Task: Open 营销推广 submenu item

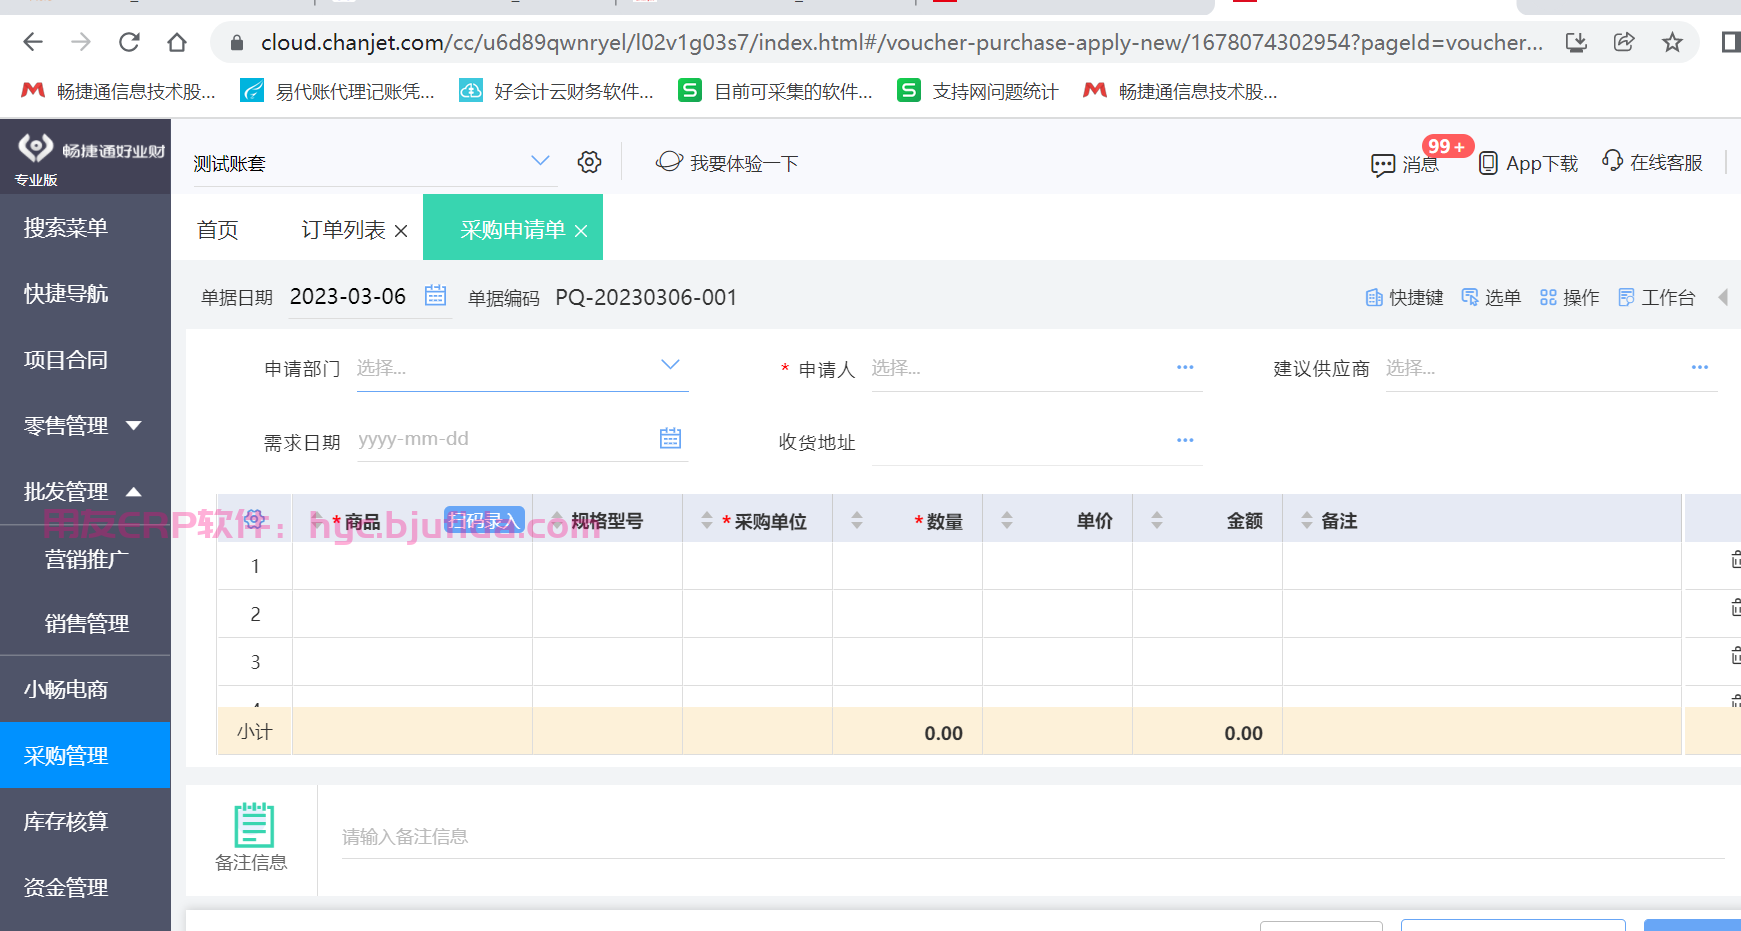Action: click(x=85, y=559)
